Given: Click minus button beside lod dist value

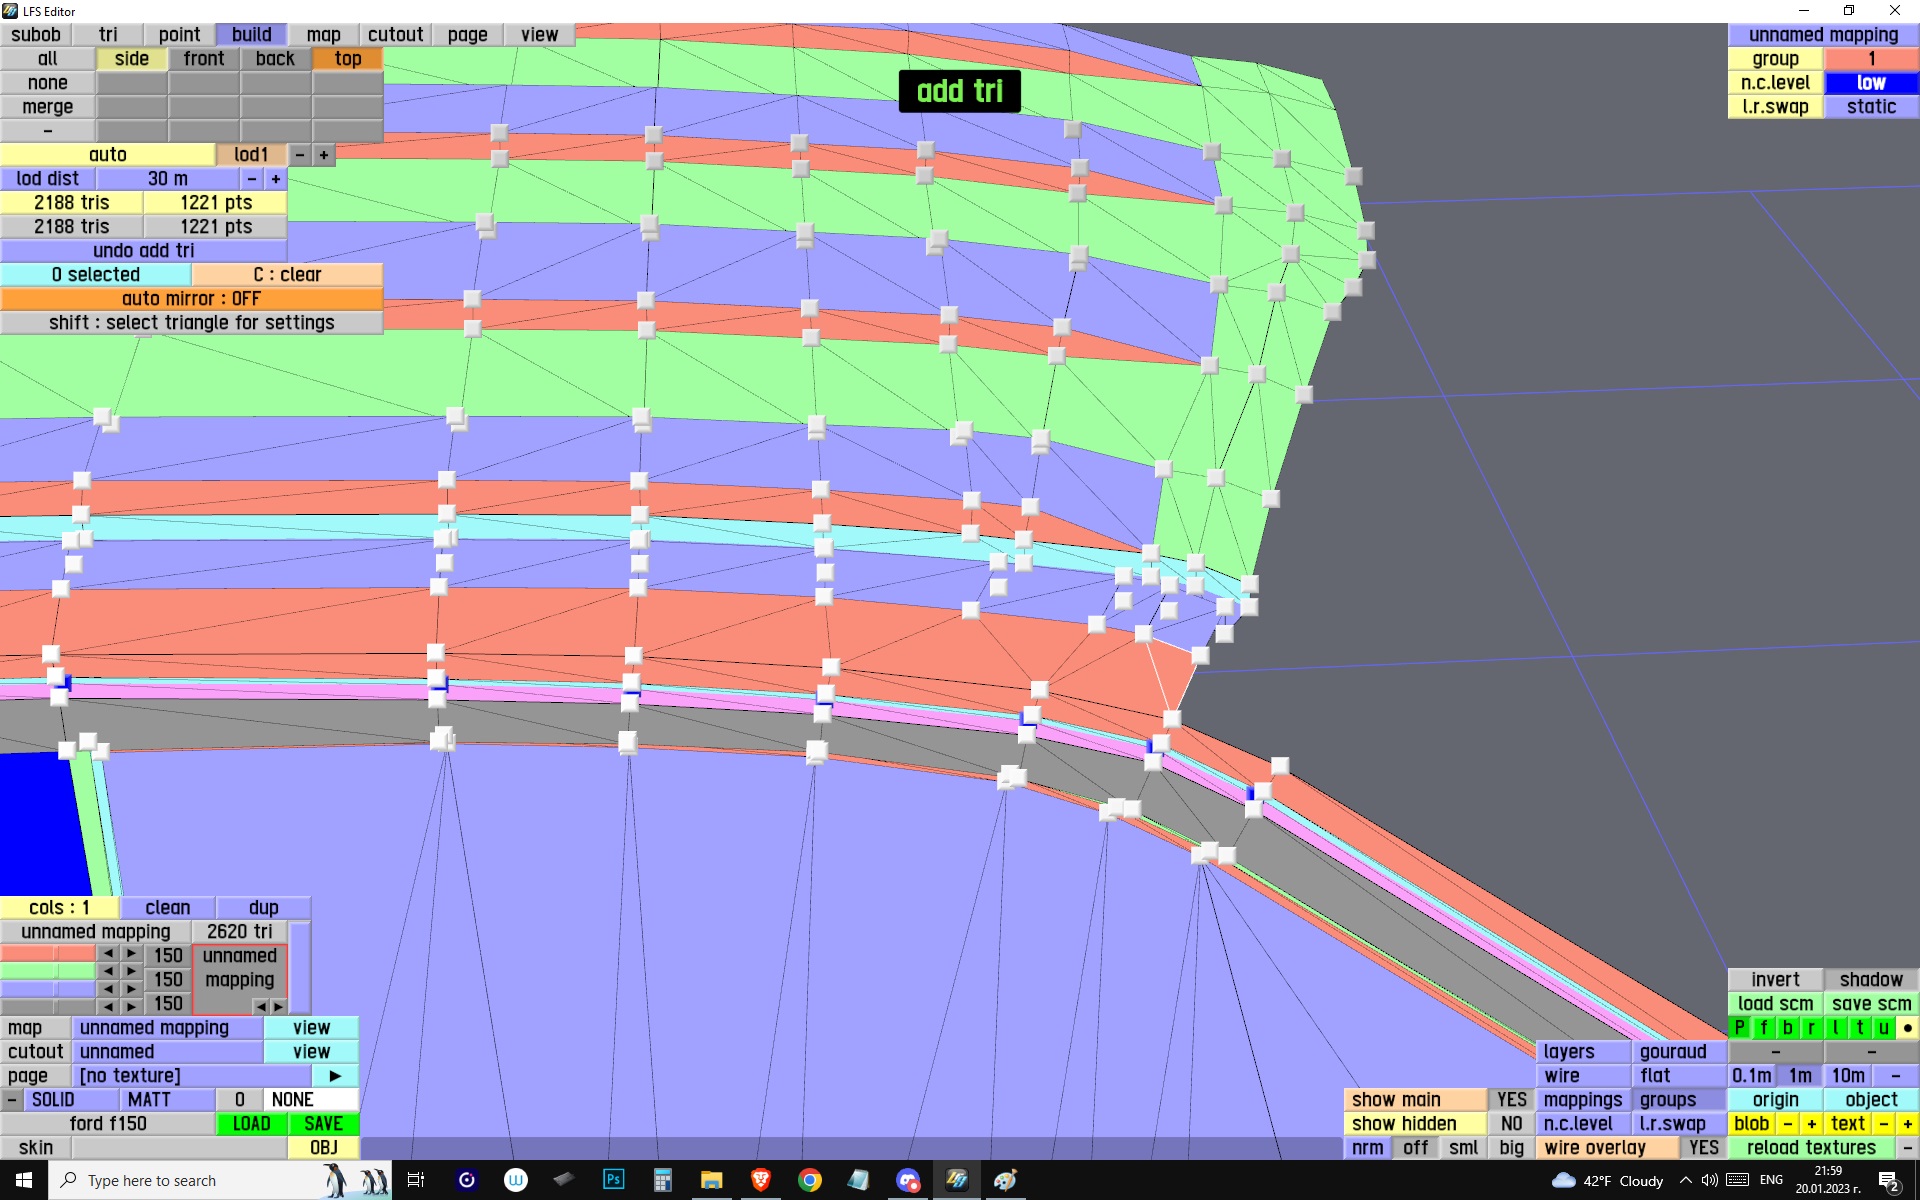Looking at the screenshot, I should pyautogui.click(x=252, y=178).
